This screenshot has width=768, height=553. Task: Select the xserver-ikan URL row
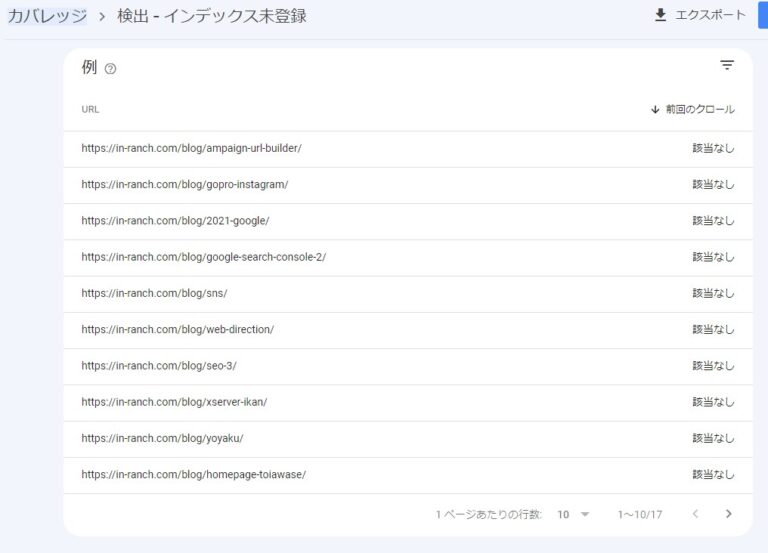click(174, 402)
